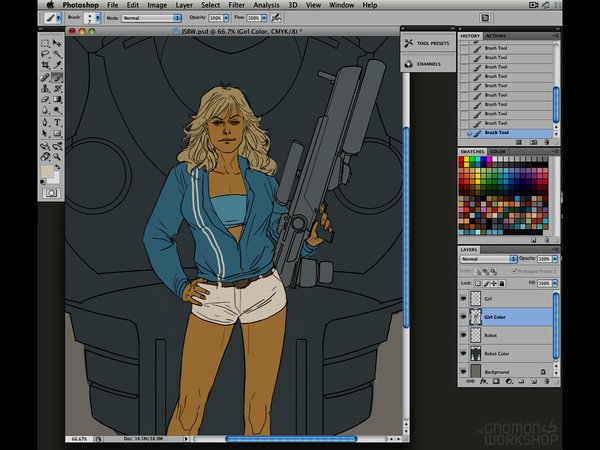This screenshot has width=600, height=450.
Task: Select the Eraser tool
Action: 45,99
